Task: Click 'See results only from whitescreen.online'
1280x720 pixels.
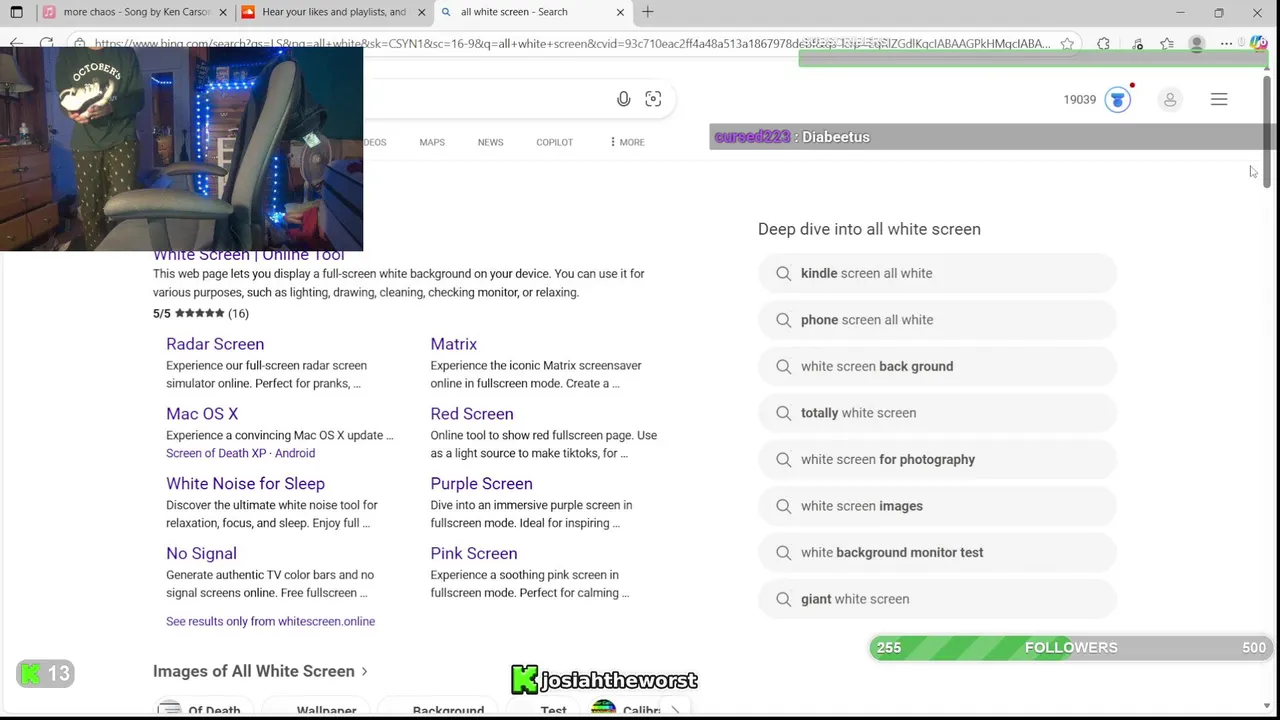Action: coord(270,621)
